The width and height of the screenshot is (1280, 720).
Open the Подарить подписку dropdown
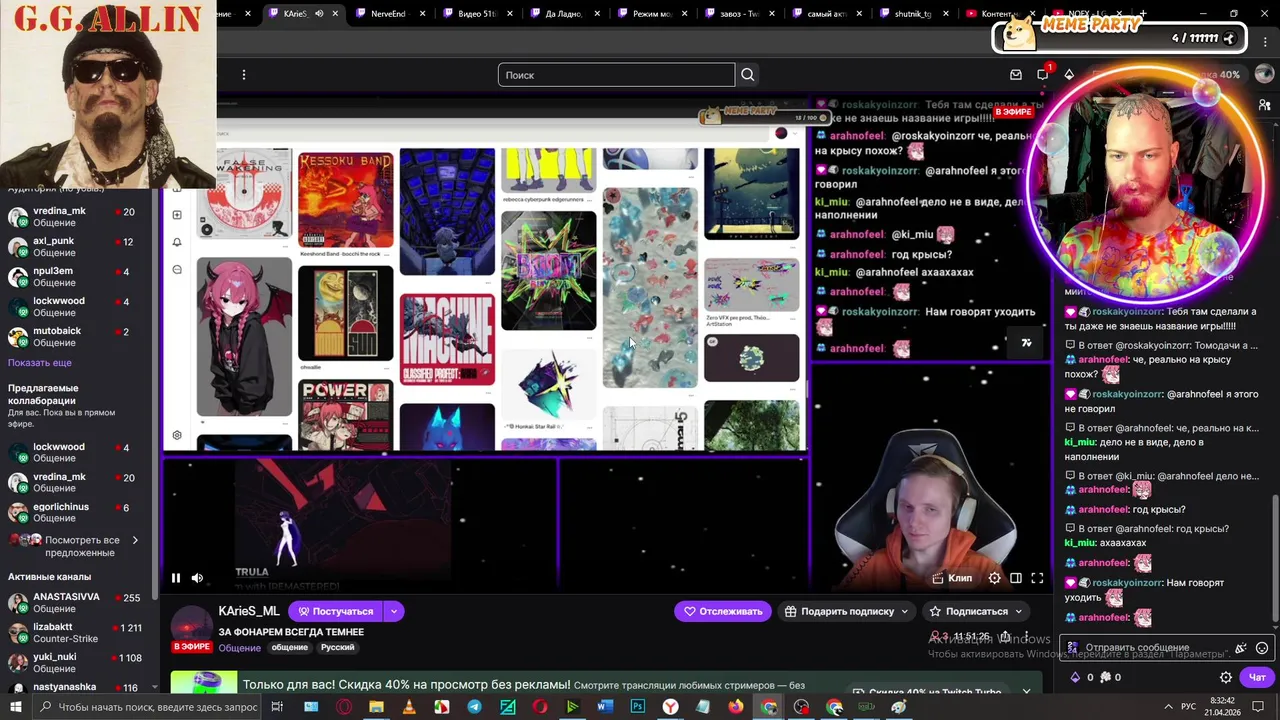[x=847, y=611]
